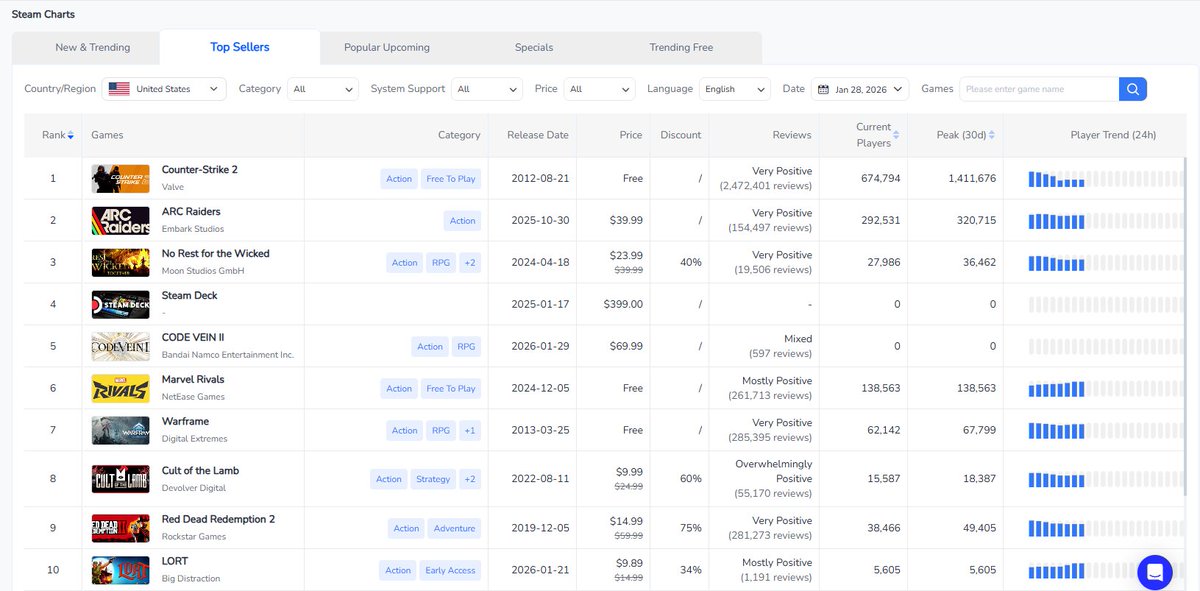Viewport: 1200px width, 591px height.
Task: Open the ARC Raiders game thumbnail
Action: coord(121,221)
